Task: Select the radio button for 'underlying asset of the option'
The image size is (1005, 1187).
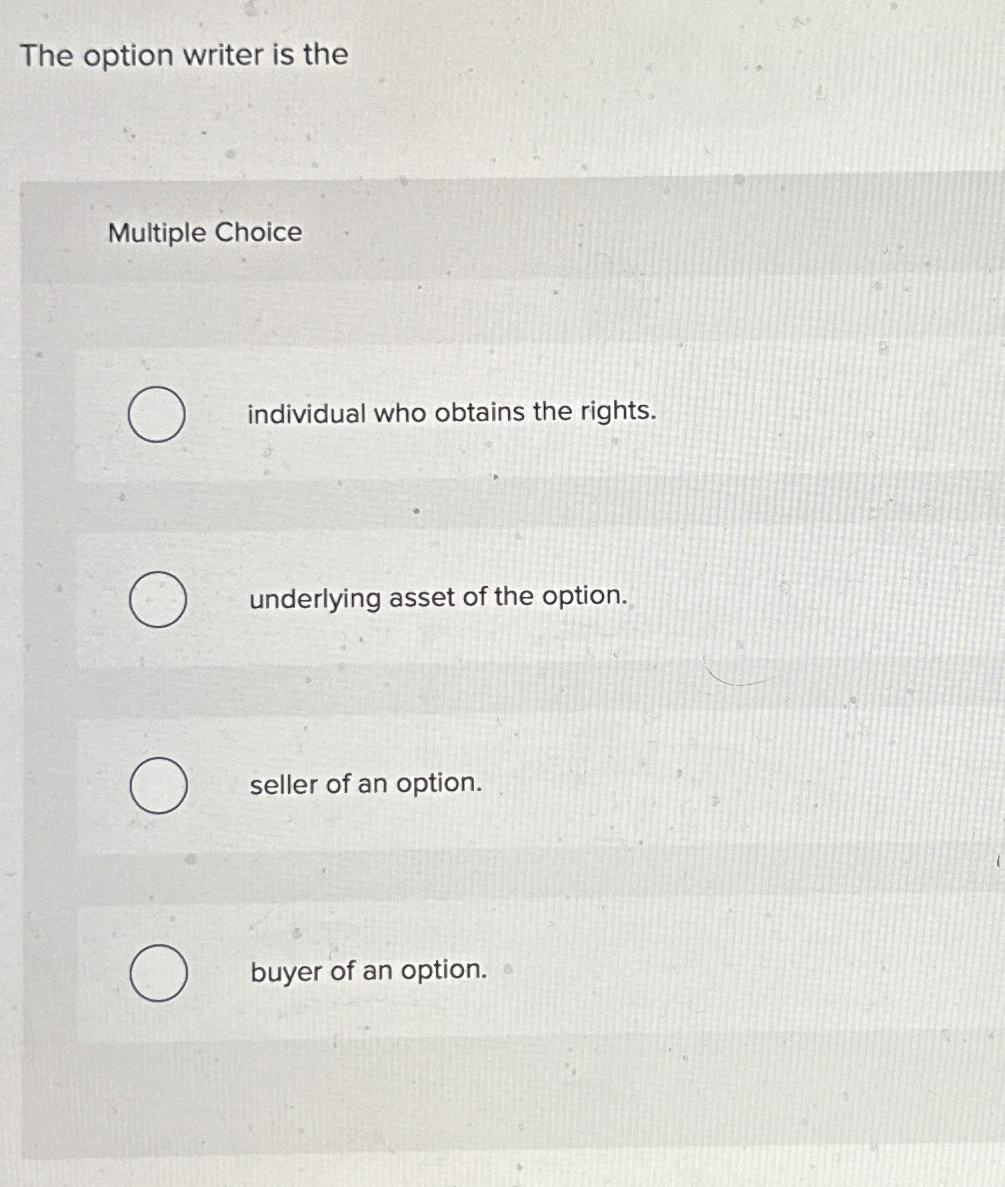Action: pyautogui.click(x=157, y=598)
